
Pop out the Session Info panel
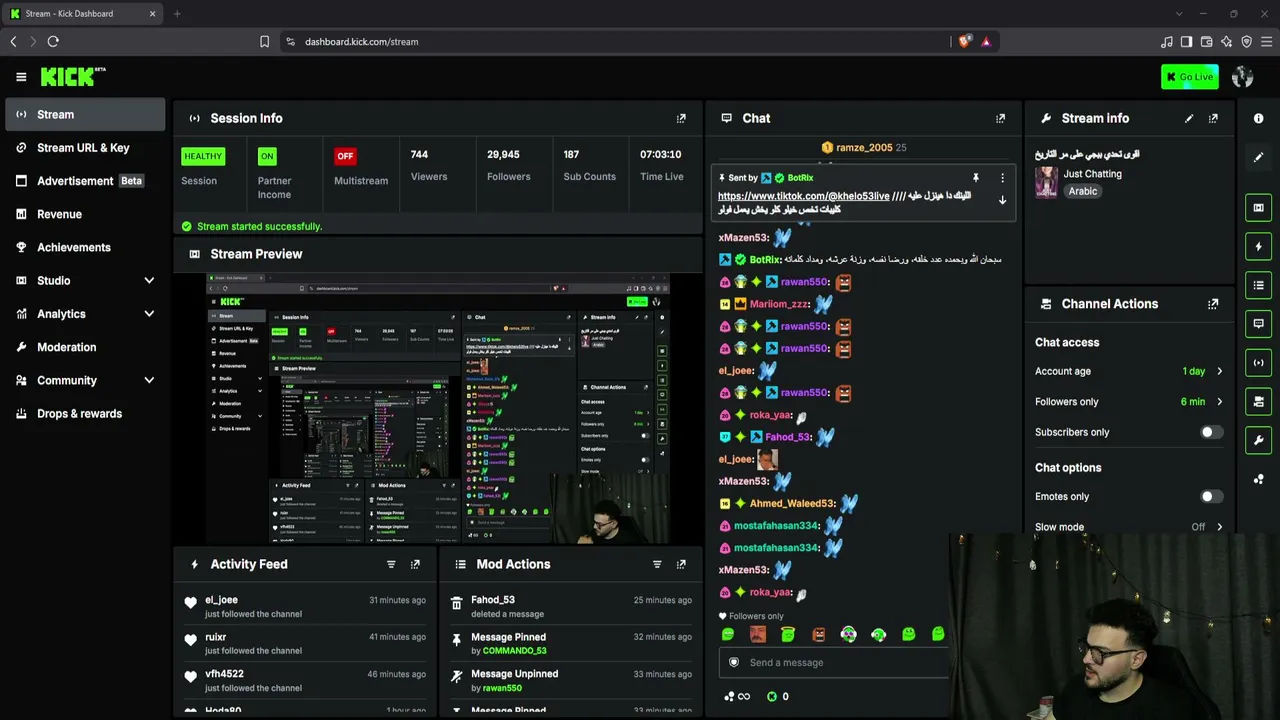pyautogui.click(x=681, y=118)
